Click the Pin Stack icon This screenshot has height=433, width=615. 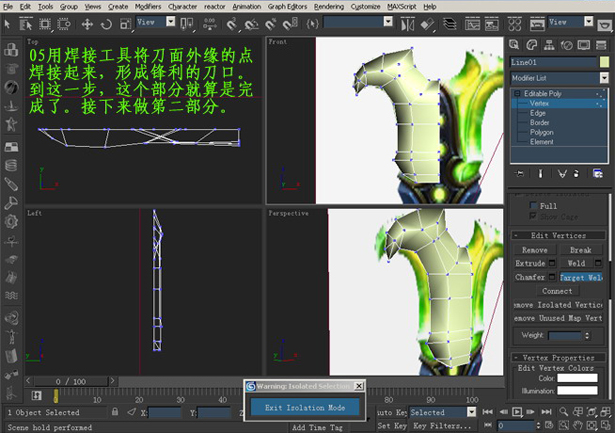pos(518,173)
